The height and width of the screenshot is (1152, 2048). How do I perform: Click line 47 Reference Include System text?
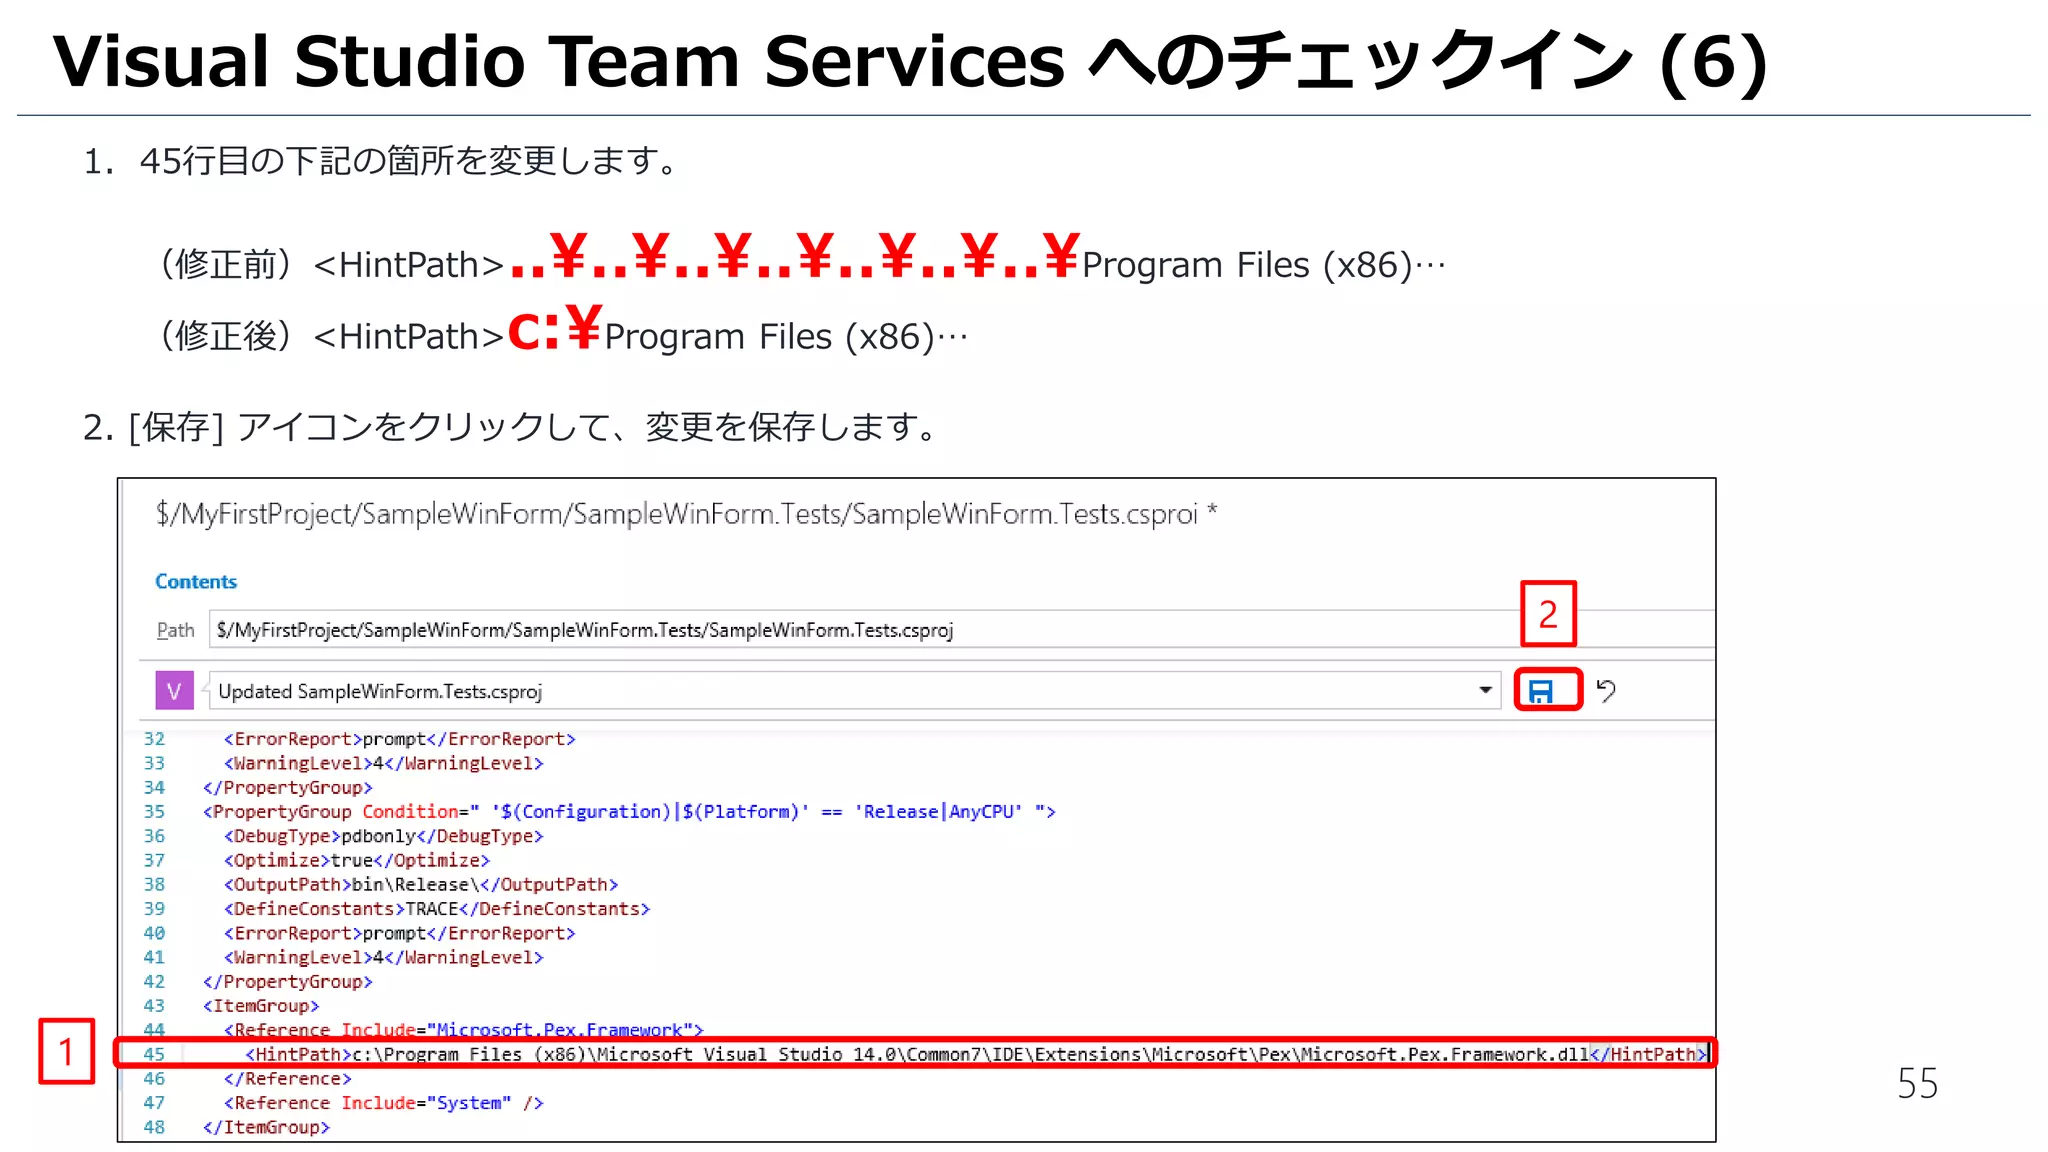[x=383, y=1103]
